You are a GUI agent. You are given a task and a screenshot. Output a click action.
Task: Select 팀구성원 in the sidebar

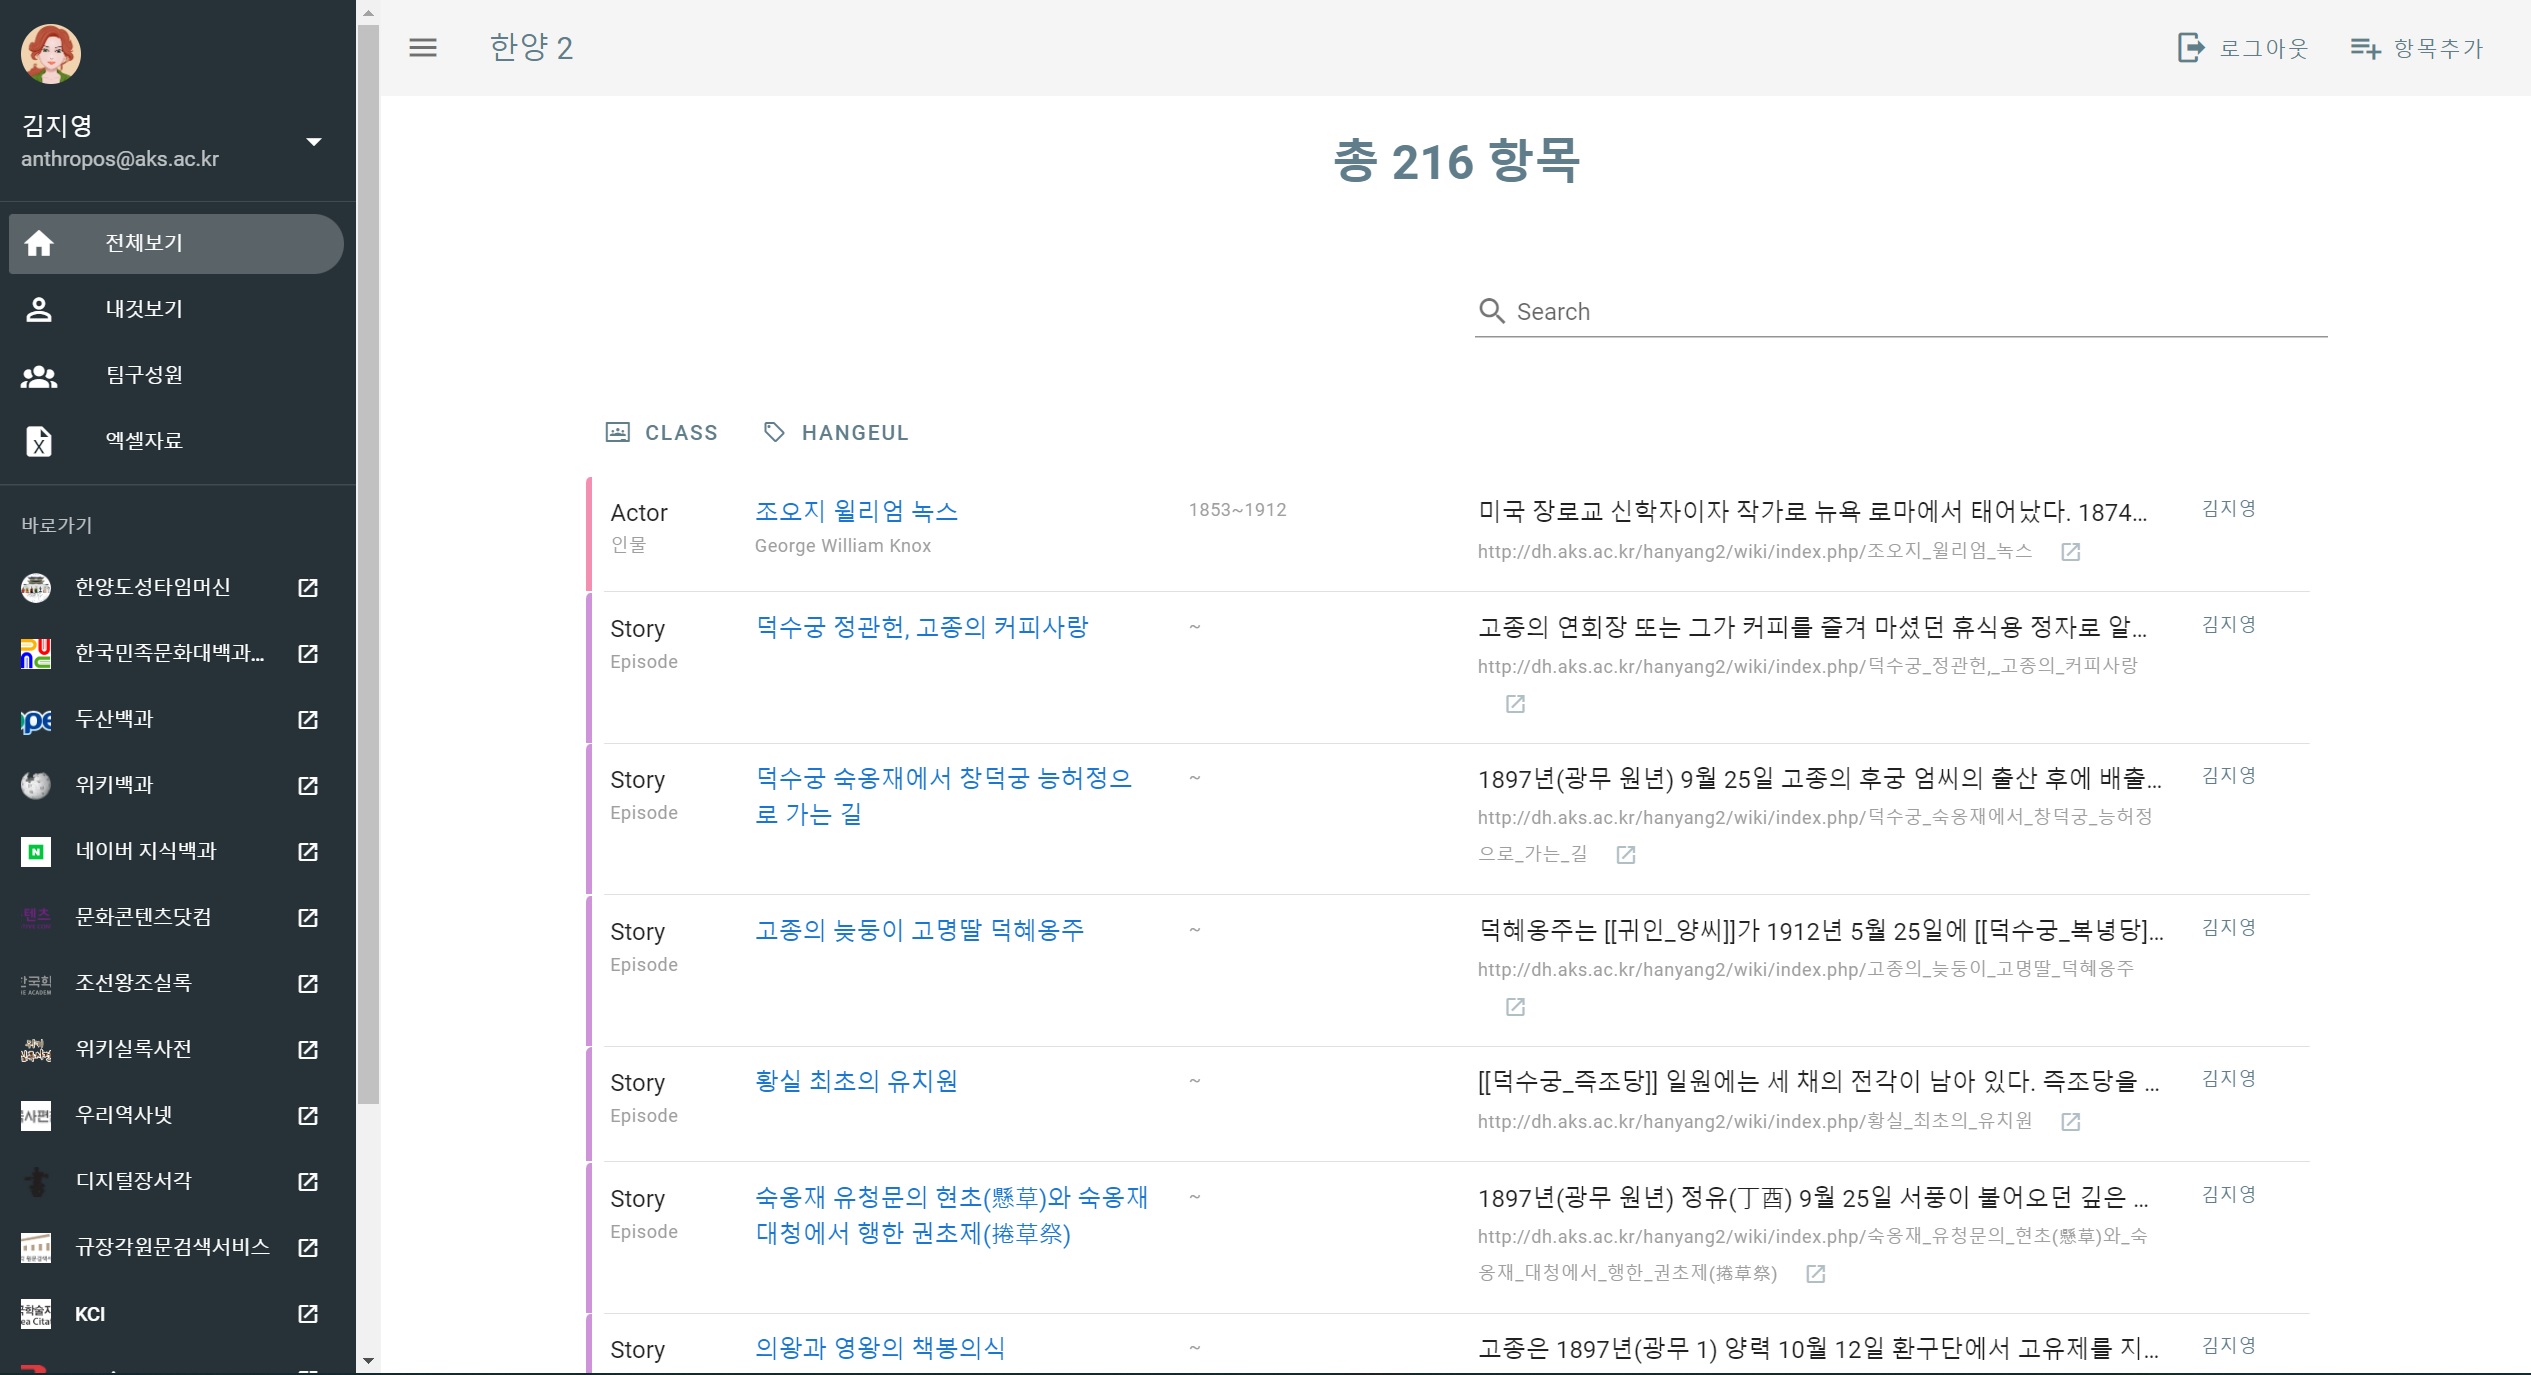click(145, 375)
